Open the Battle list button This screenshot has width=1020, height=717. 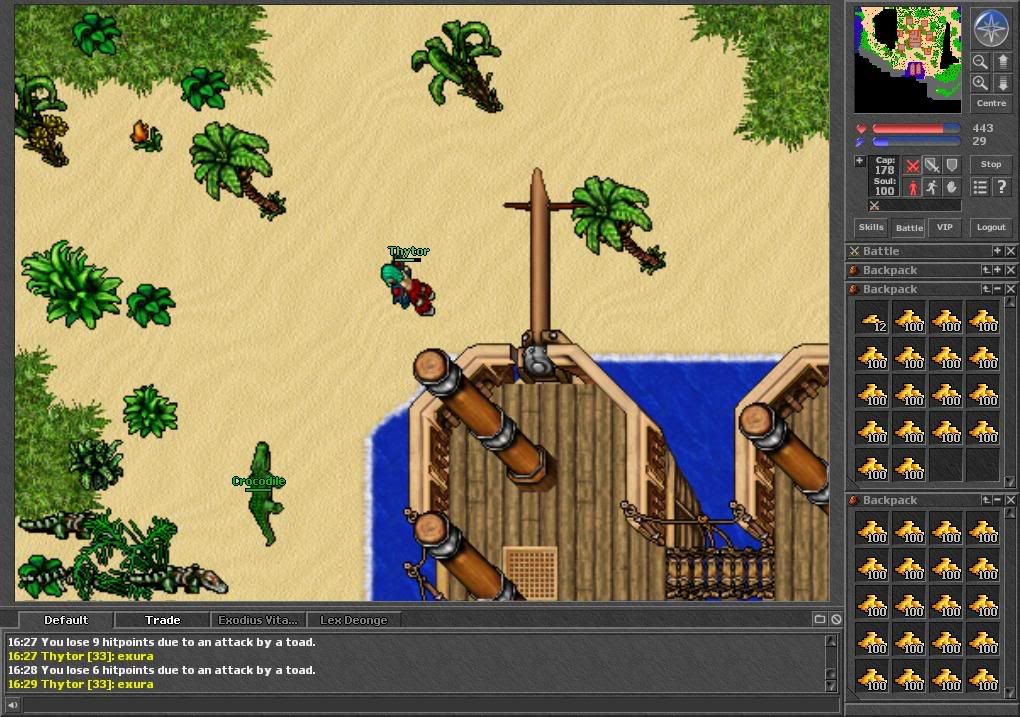pos(909,228)
